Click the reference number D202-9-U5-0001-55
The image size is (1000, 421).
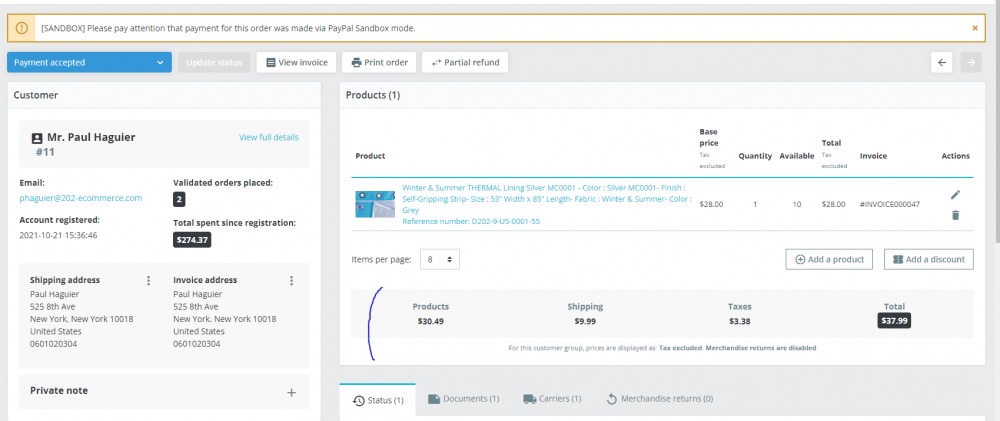471,221
